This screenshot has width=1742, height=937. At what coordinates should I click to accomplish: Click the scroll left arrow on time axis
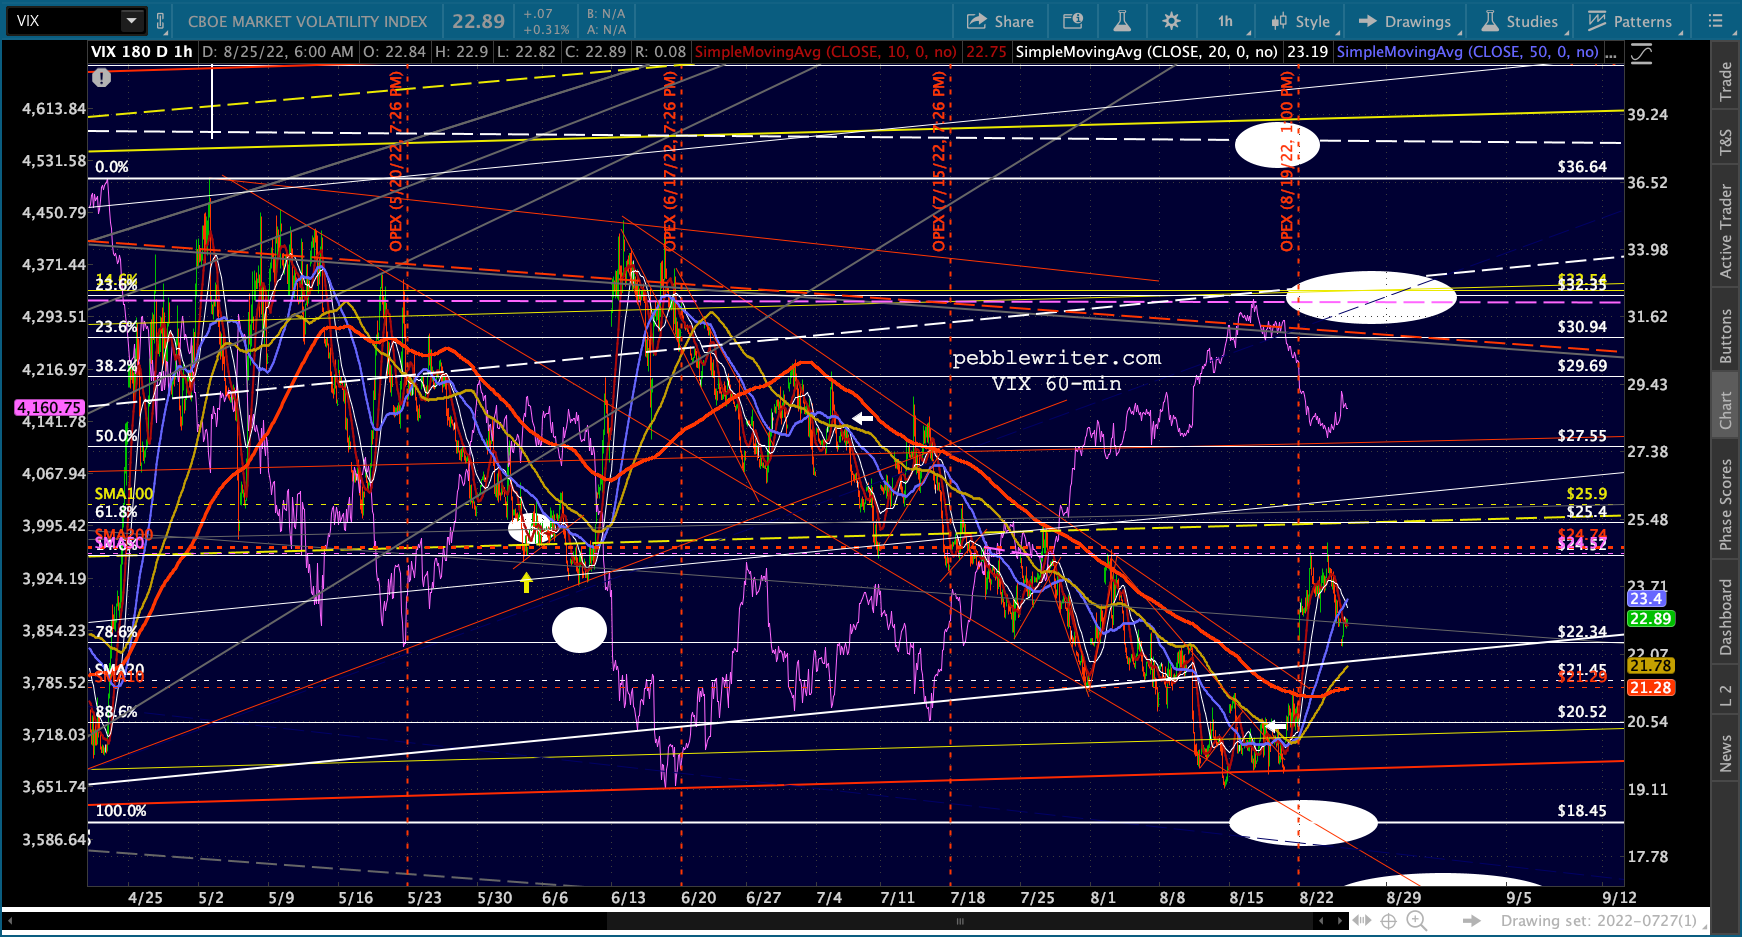pos(1321,921)
